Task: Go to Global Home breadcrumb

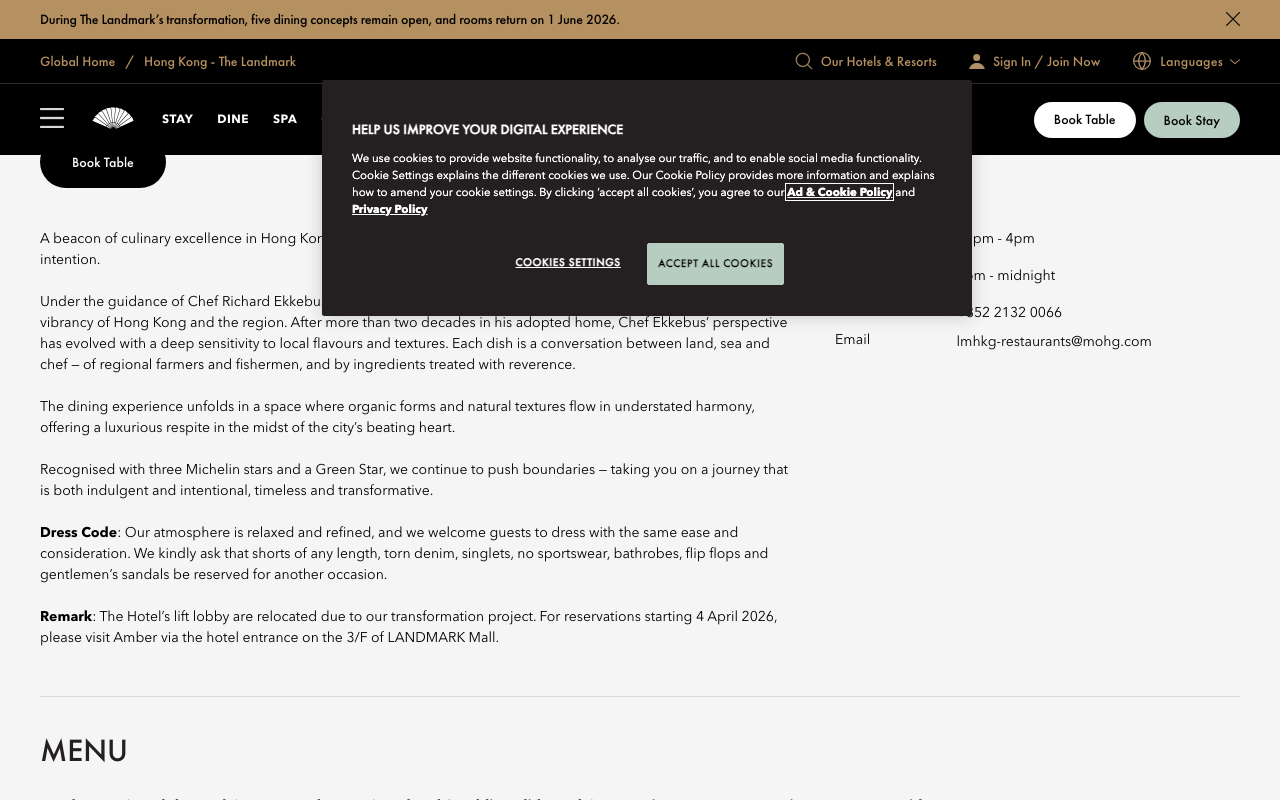Action: click(78, 62)
